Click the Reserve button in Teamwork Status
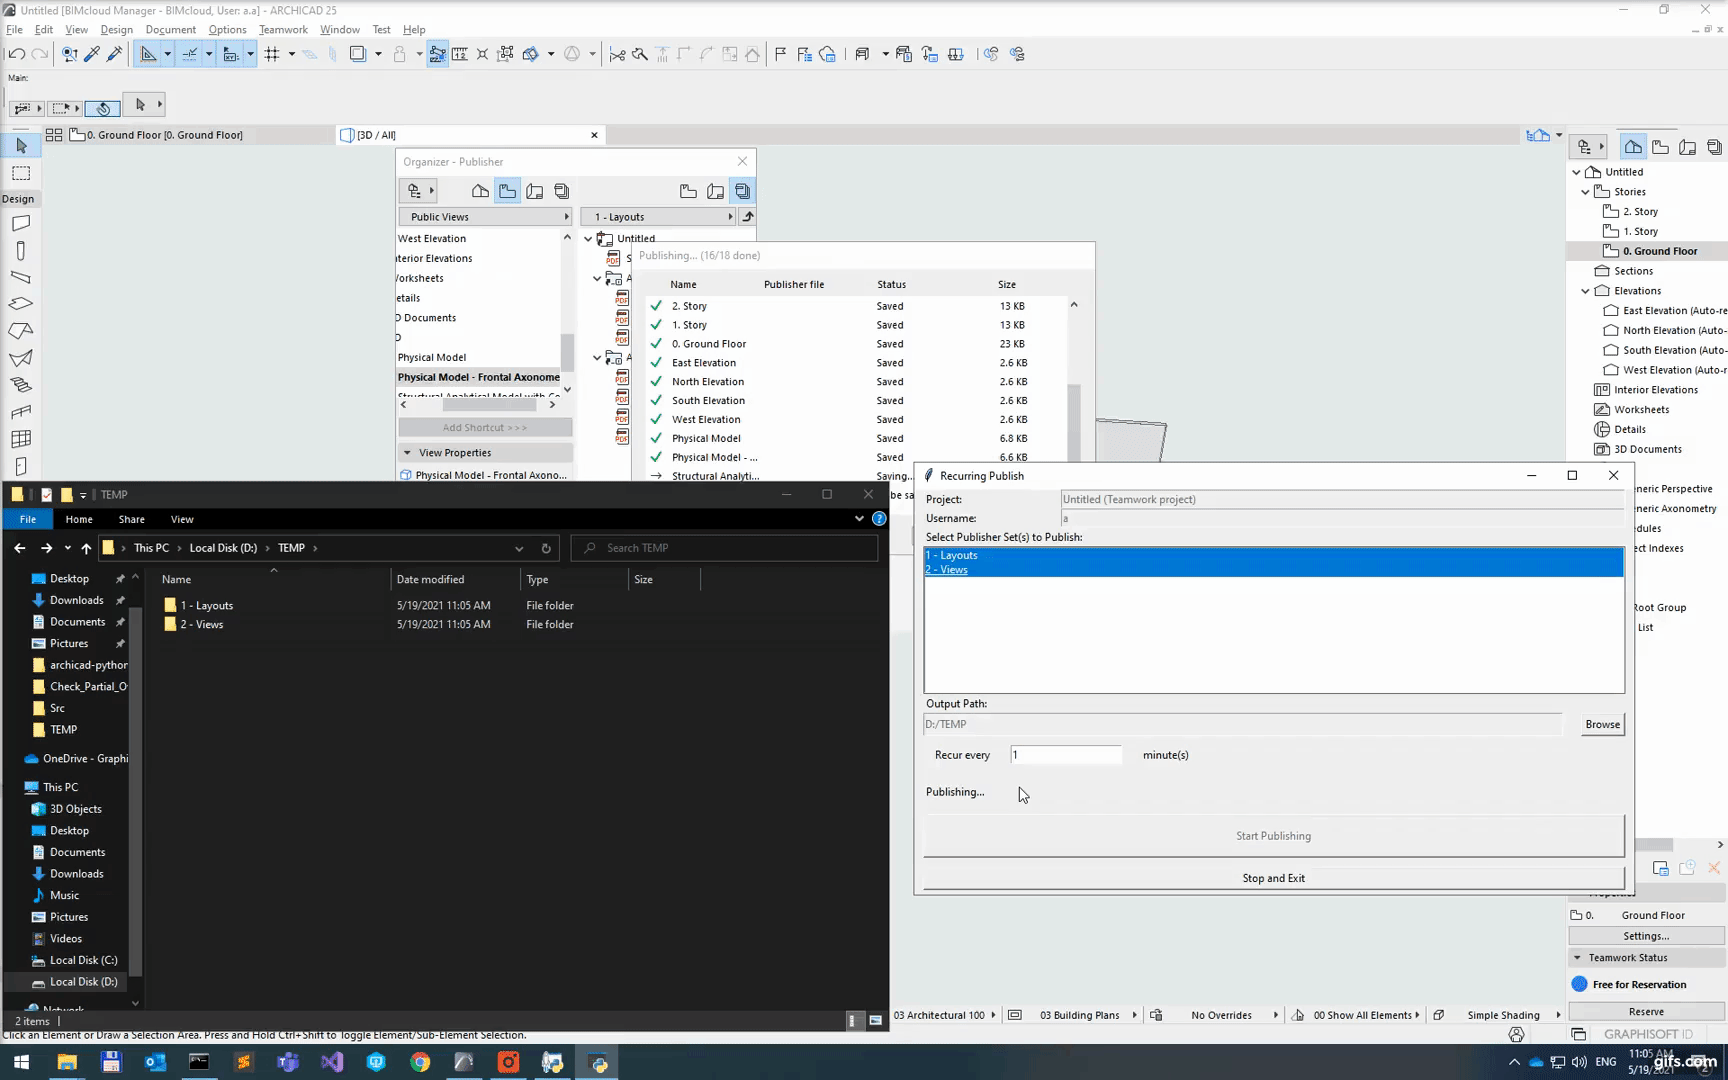This screenshot has width=1728, height=1080. tap(1646, 1011)
